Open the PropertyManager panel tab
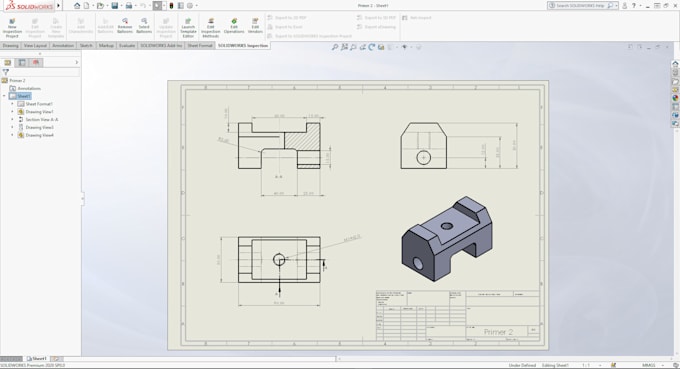 22,62
